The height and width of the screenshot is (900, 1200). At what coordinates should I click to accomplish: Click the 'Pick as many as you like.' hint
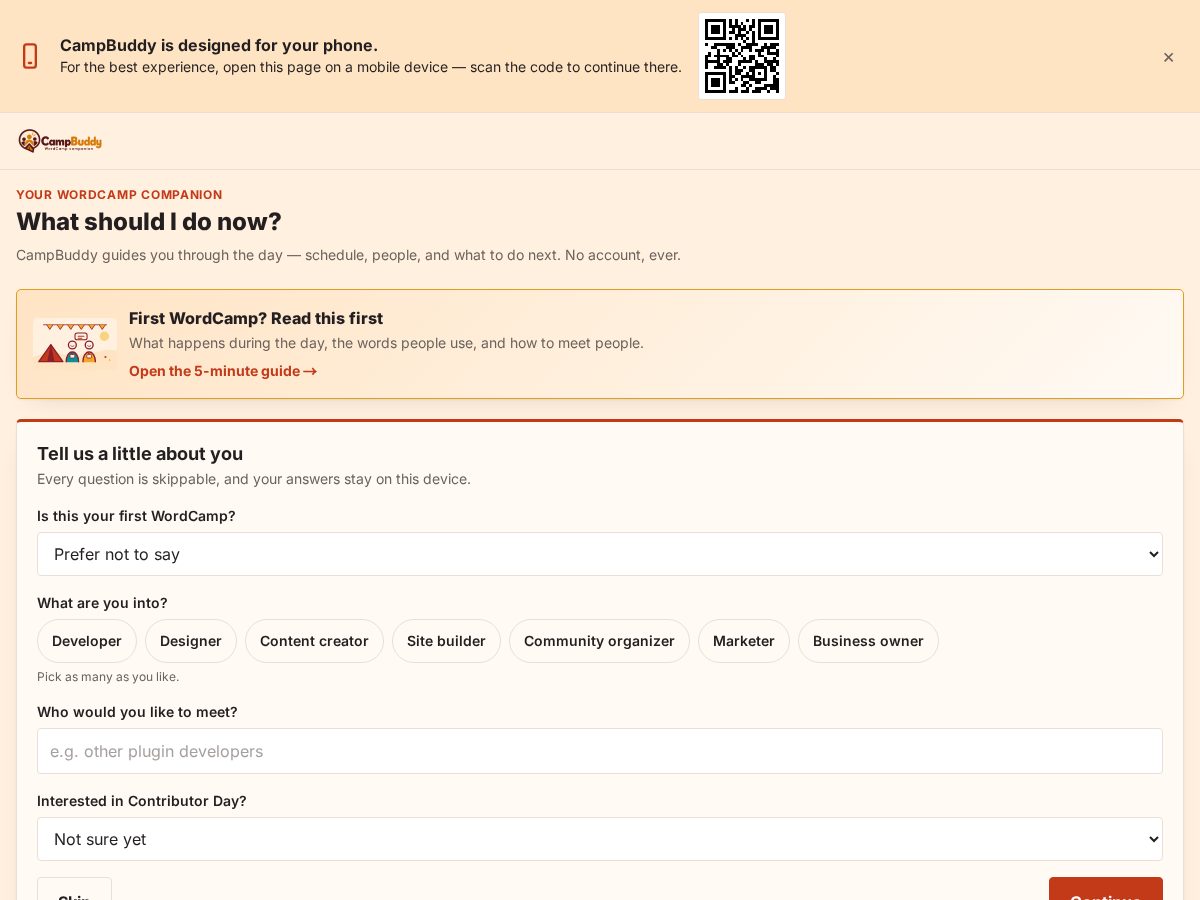click(x=108, y=677)
